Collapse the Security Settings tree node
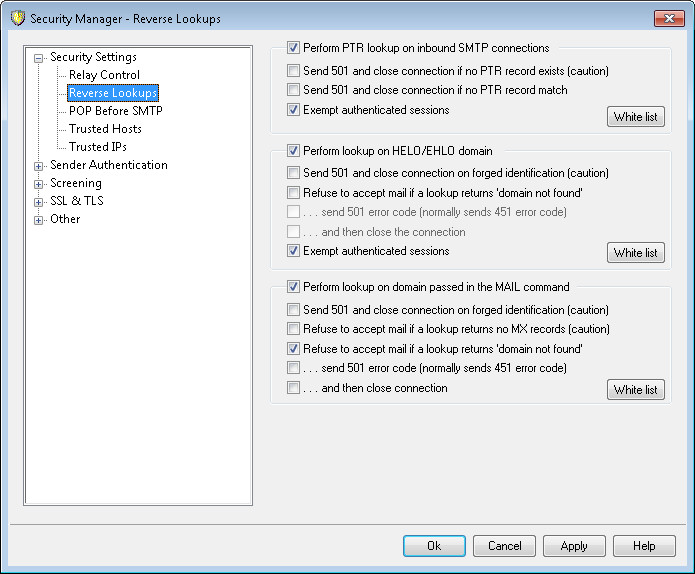 point(39,58)
